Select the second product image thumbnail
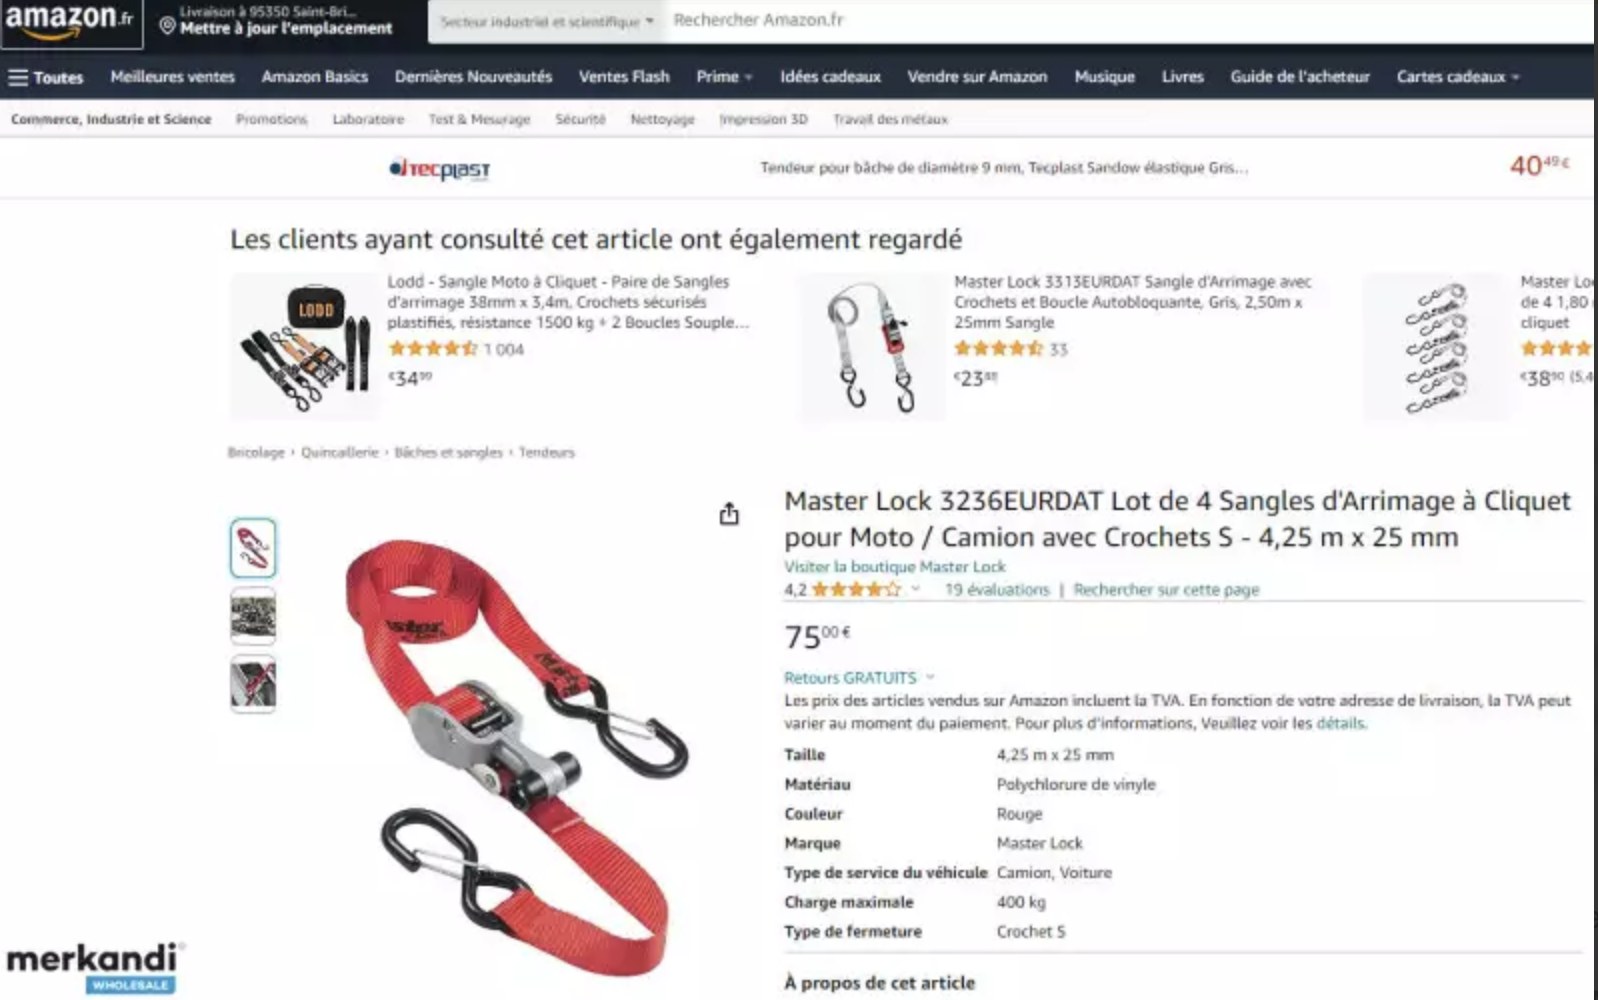The width and height of the screenshot is (1598, 1000). click(x=253, y=616)
